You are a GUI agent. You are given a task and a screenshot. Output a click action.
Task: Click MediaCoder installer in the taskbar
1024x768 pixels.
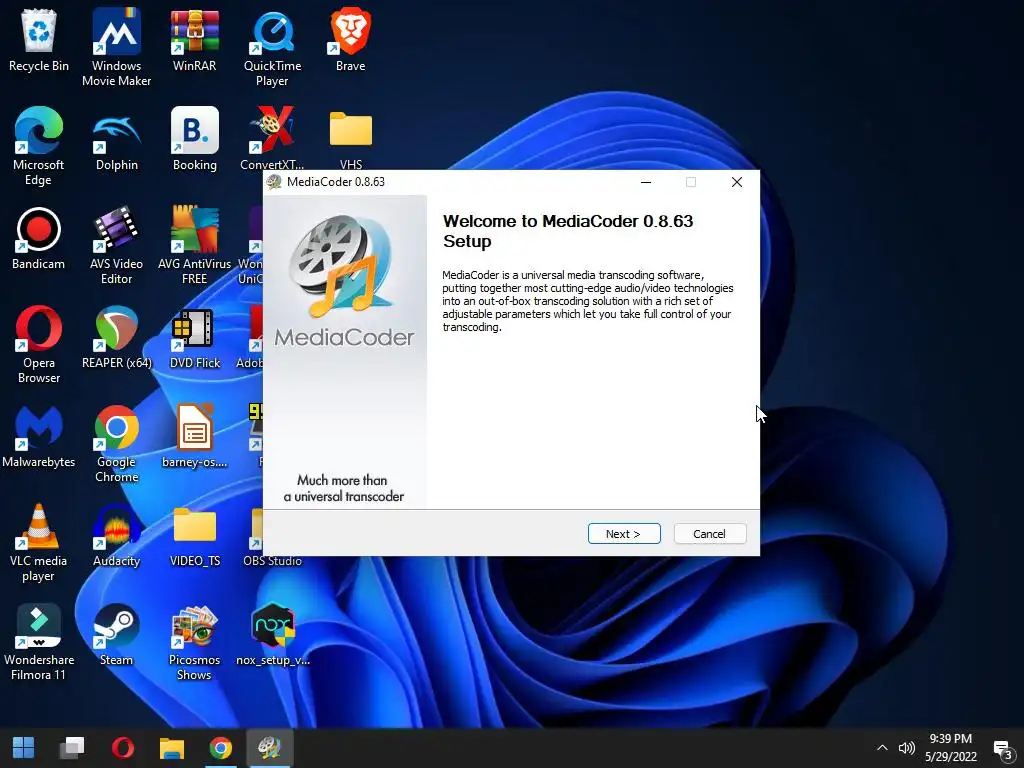point(270,748)
